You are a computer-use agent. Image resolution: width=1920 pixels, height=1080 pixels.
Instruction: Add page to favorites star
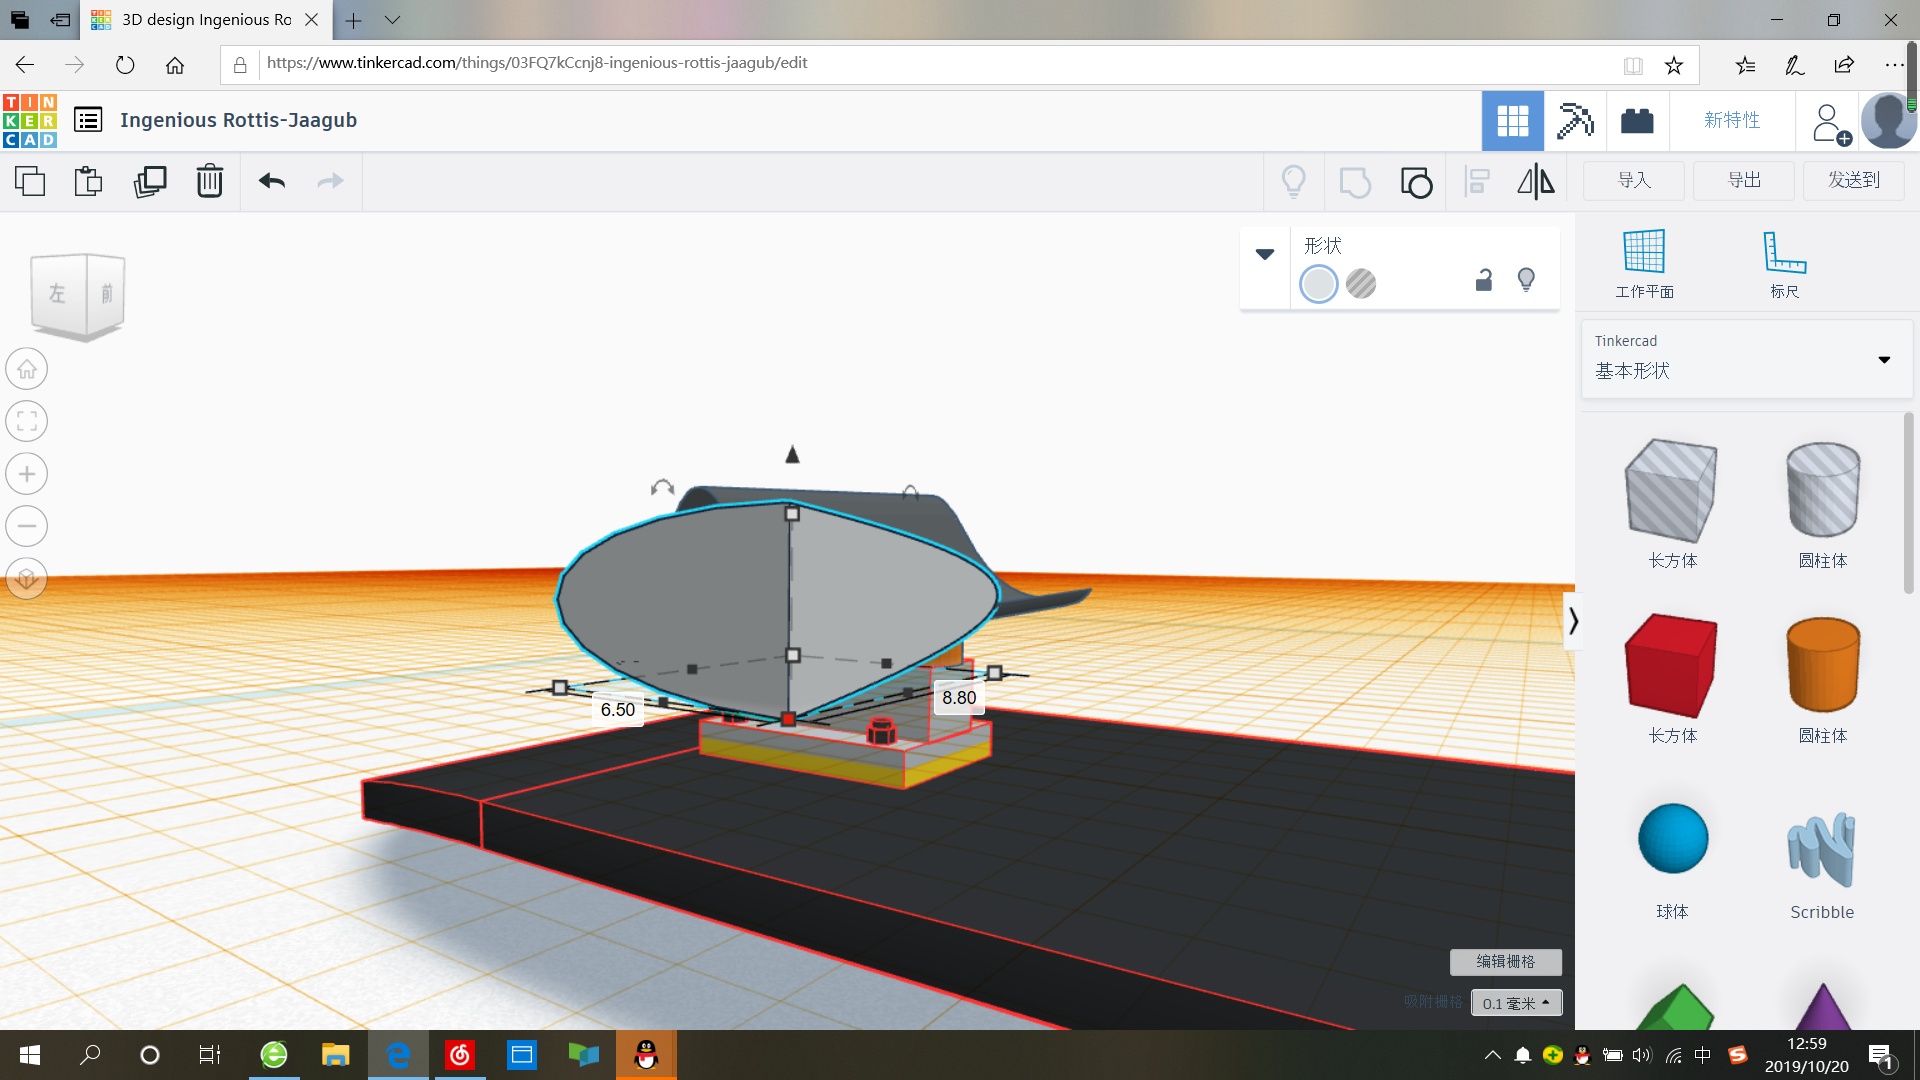click(x=1674, y=65)
